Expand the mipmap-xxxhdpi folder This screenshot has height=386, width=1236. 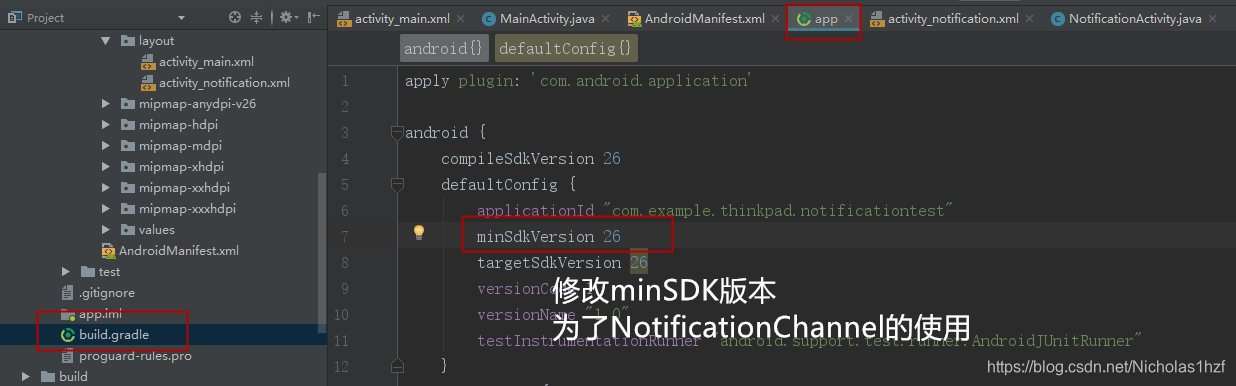point(106,209)
